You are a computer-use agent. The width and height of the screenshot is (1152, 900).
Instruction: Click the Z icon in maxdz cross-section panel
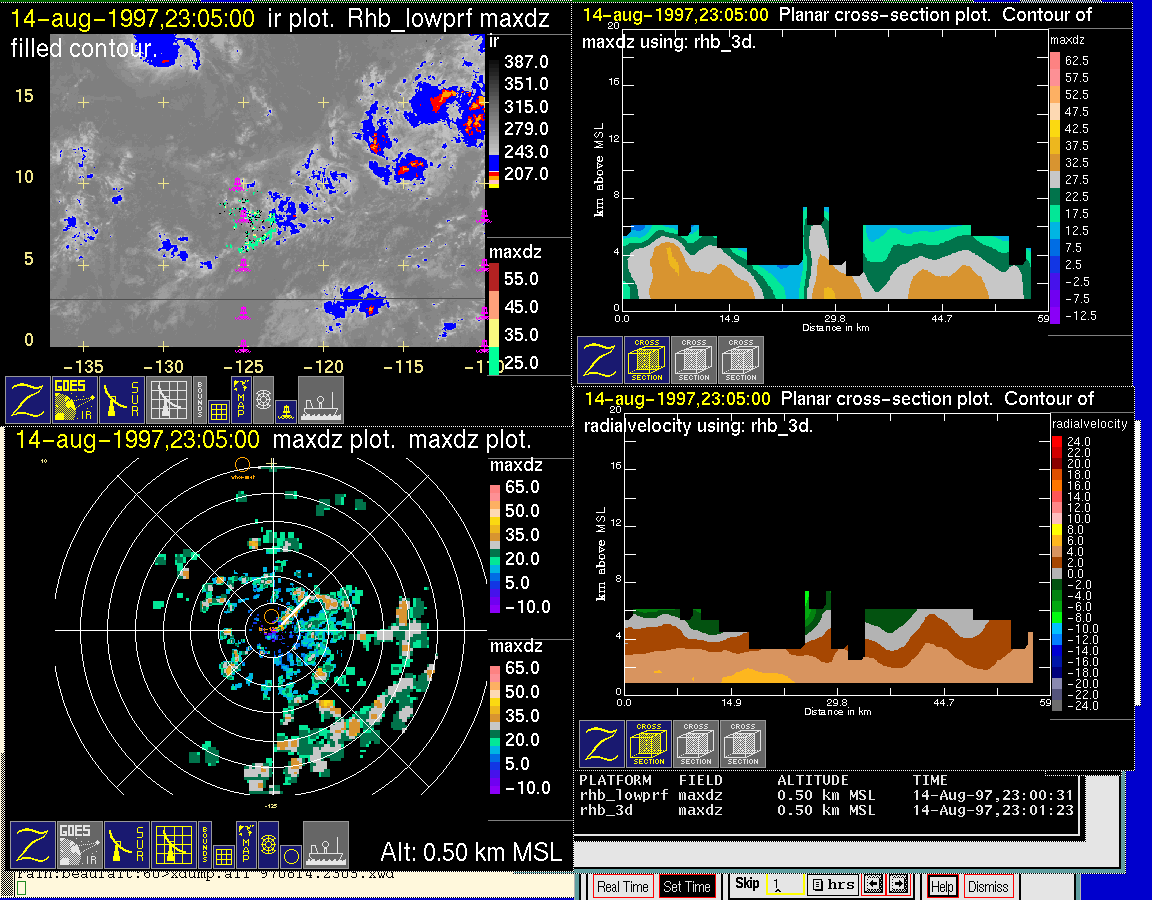[x=600, y=360]
